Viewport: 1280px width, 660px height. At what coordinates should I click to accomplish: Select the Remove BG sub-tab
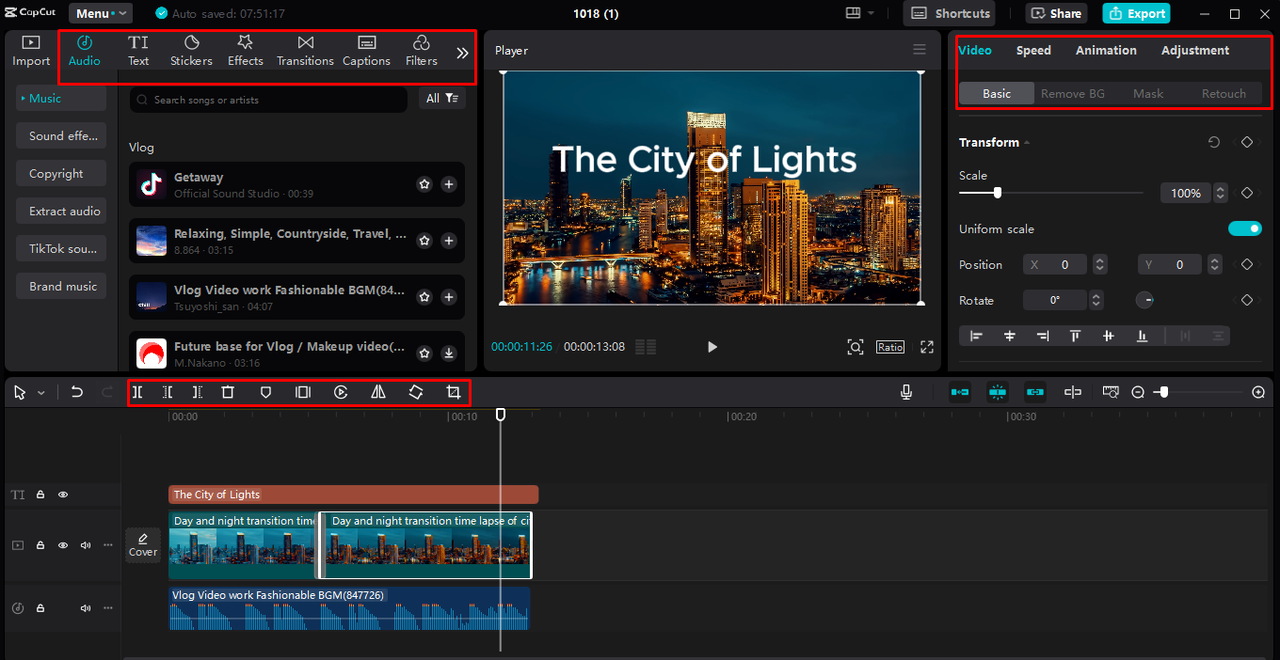1072,93
